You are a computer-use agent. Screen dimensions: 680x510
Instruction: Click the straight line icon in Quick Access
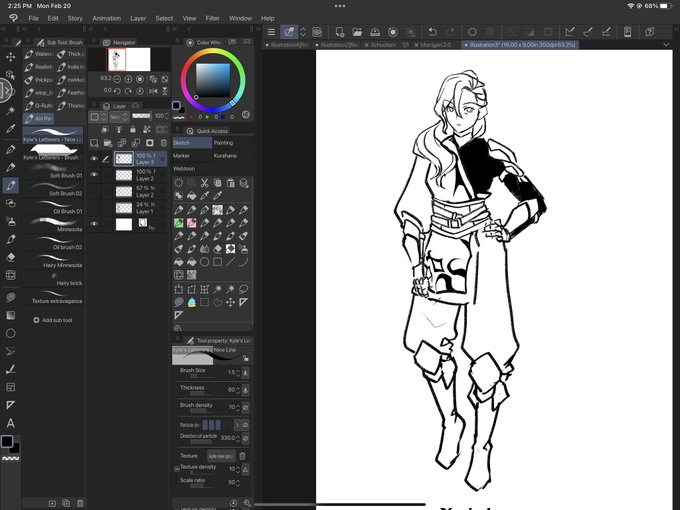[230, 262]
